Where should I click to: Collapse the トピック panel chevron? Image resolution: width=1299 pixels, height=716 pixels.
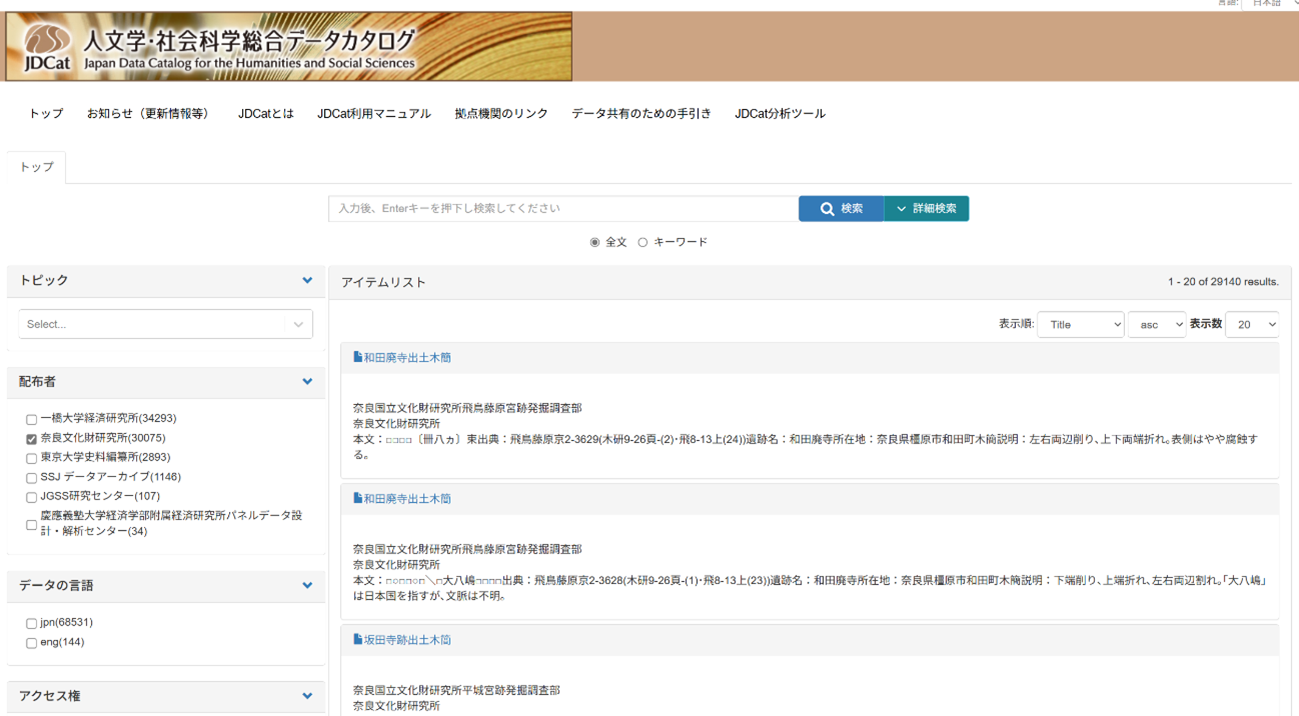click(x=307, y=281)
